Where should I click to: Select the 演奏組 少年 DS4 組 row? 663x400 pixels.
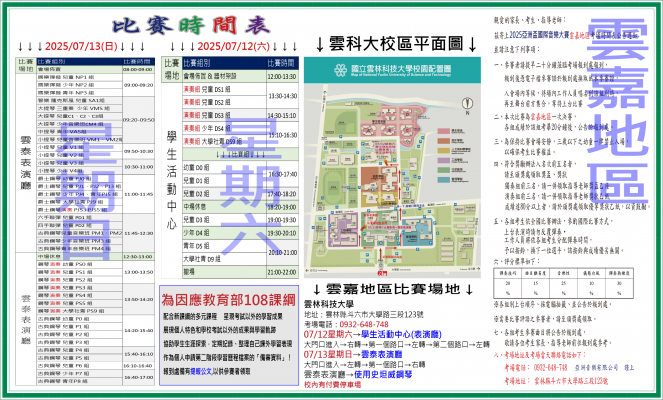click(225, 128)
